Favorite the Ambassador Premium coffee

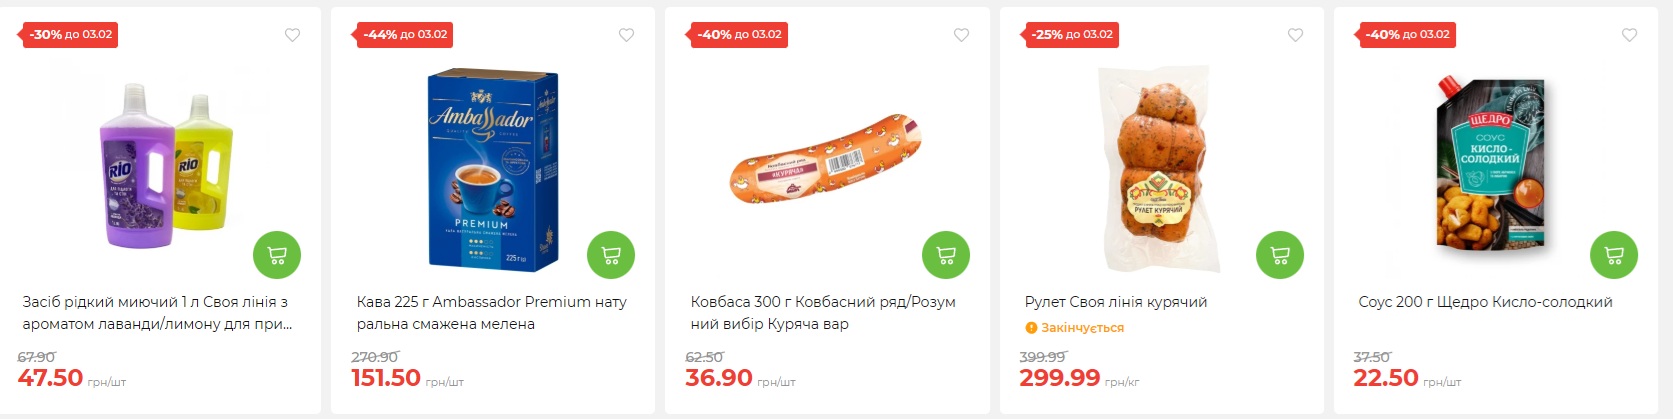pyautogui.click(x=626, y=35)
